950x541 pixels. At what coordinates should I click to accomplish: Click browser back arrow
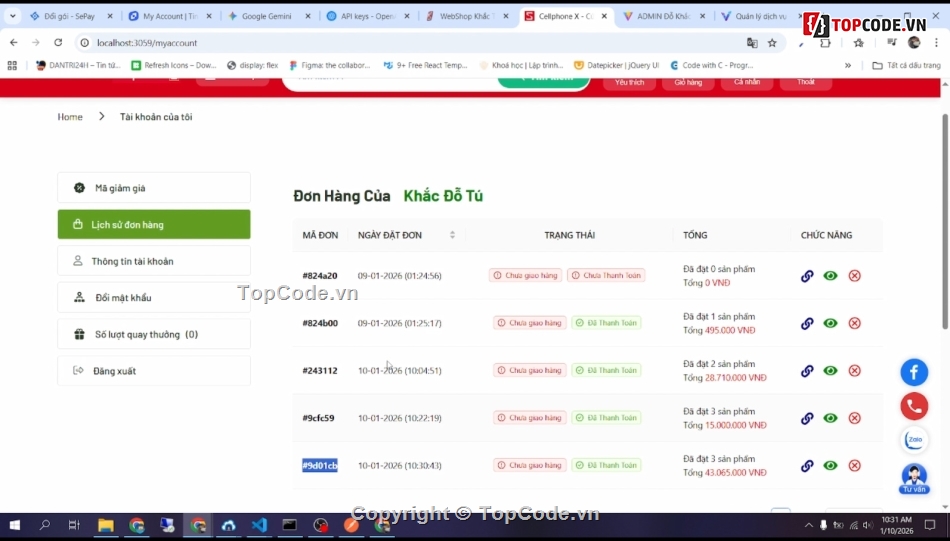(14, 42)
